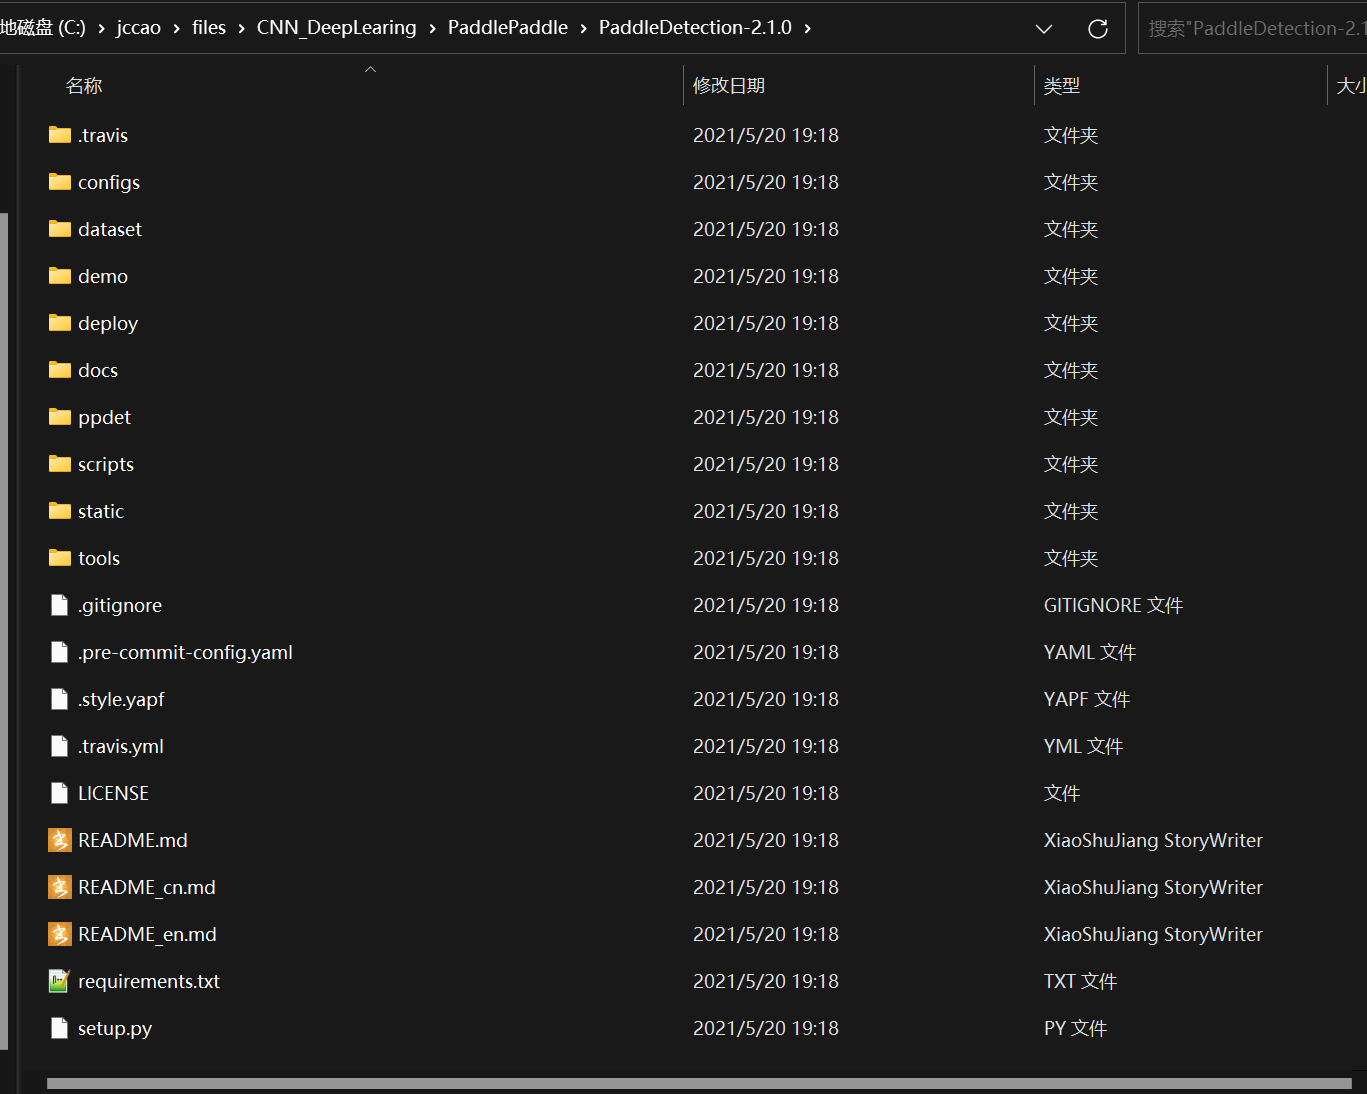Select the README_cn.md file name
Screen dimensions: 1367x1094
point(147,887)
